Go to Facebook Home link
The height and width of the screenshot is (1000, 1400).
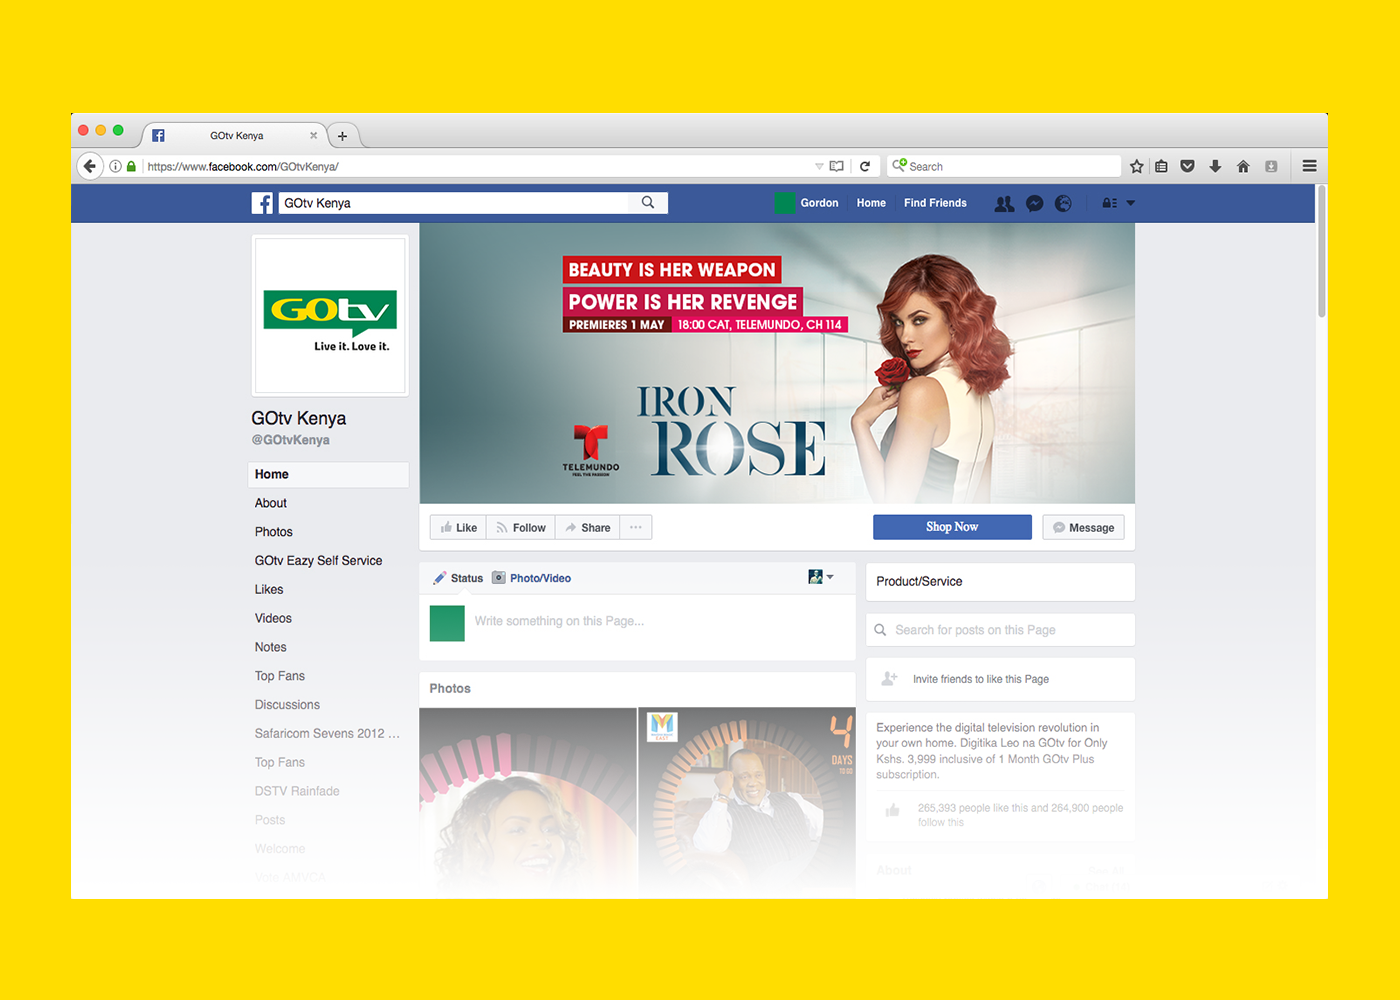pos(871,203)
